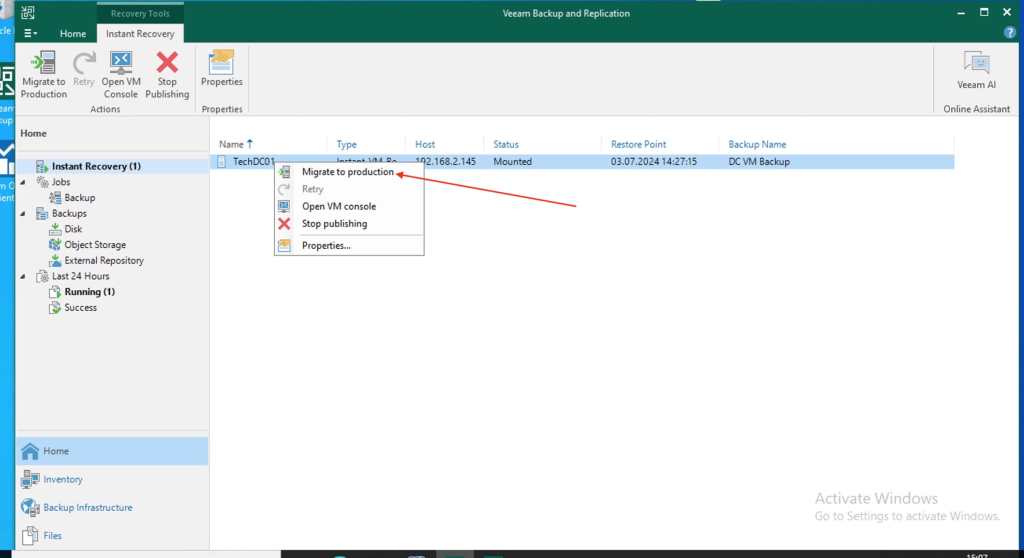1024x558 pixels.
Task: Click restore point 03.07.2024 14:27:15
Action: pyautogui.click(x=654, y=161)
